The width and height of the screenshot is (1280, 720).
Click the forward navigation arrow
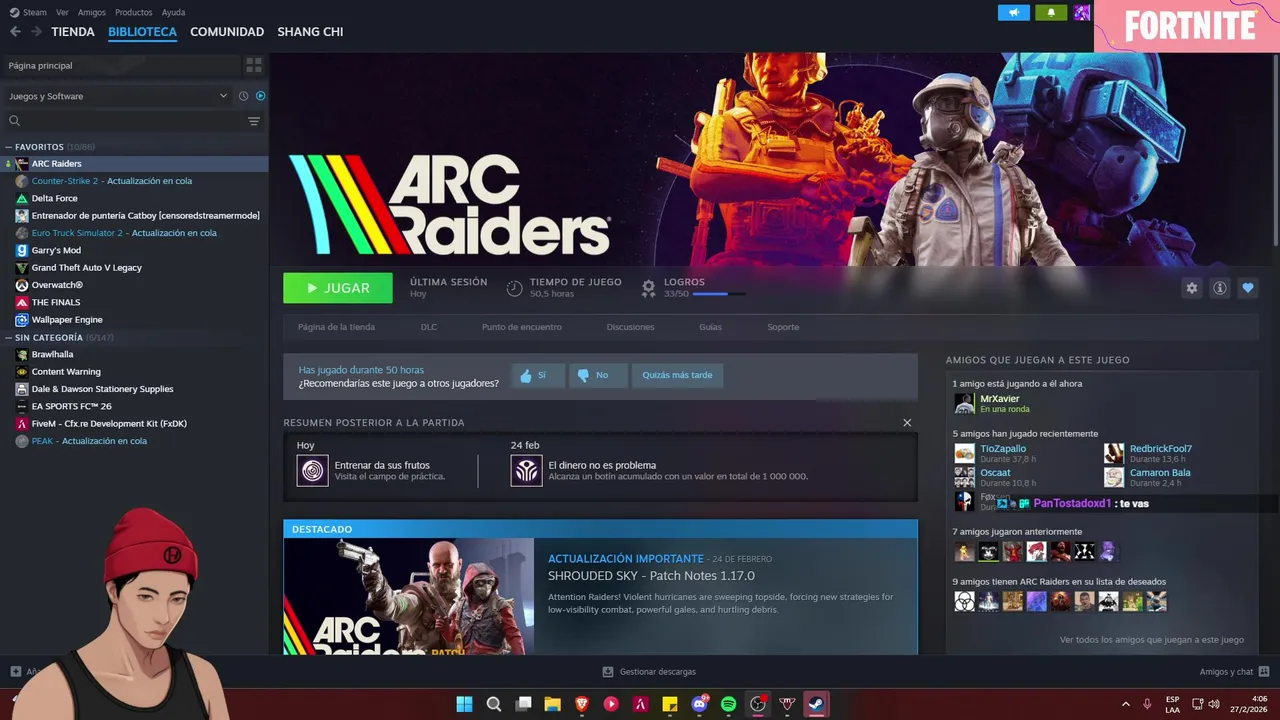[36, 32]
